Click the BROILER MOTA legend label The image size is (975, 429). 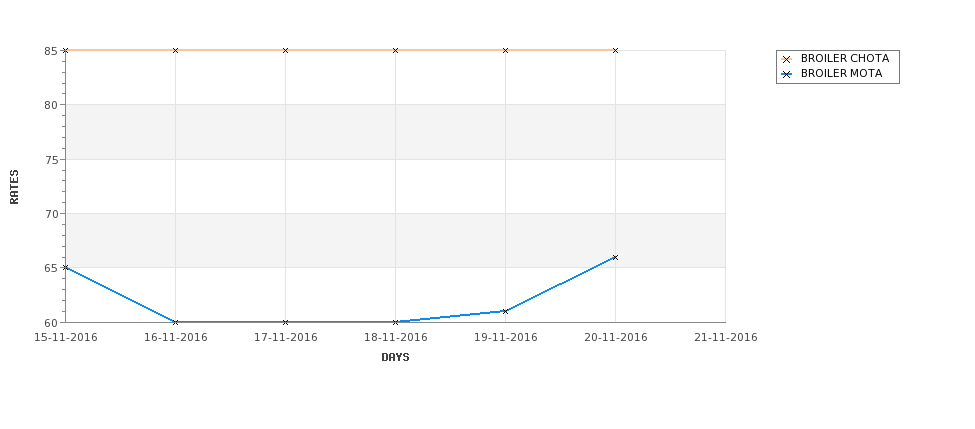pyautogui.click(x=841, y=73)
